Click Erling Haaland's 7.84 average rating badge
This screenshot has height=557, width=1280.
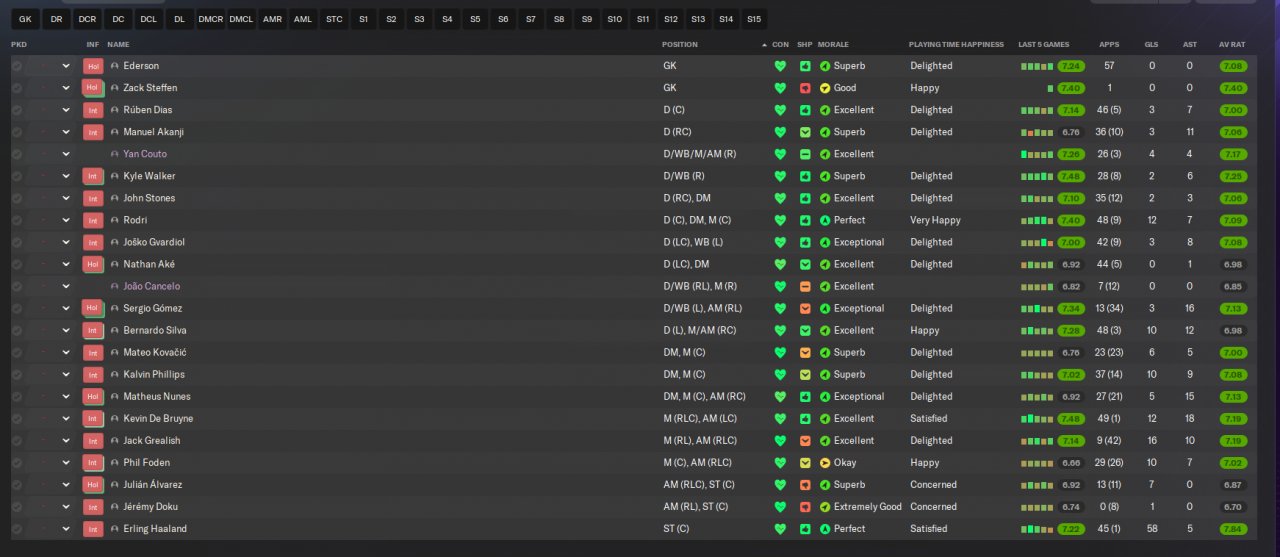click(x=1234, y=529)
